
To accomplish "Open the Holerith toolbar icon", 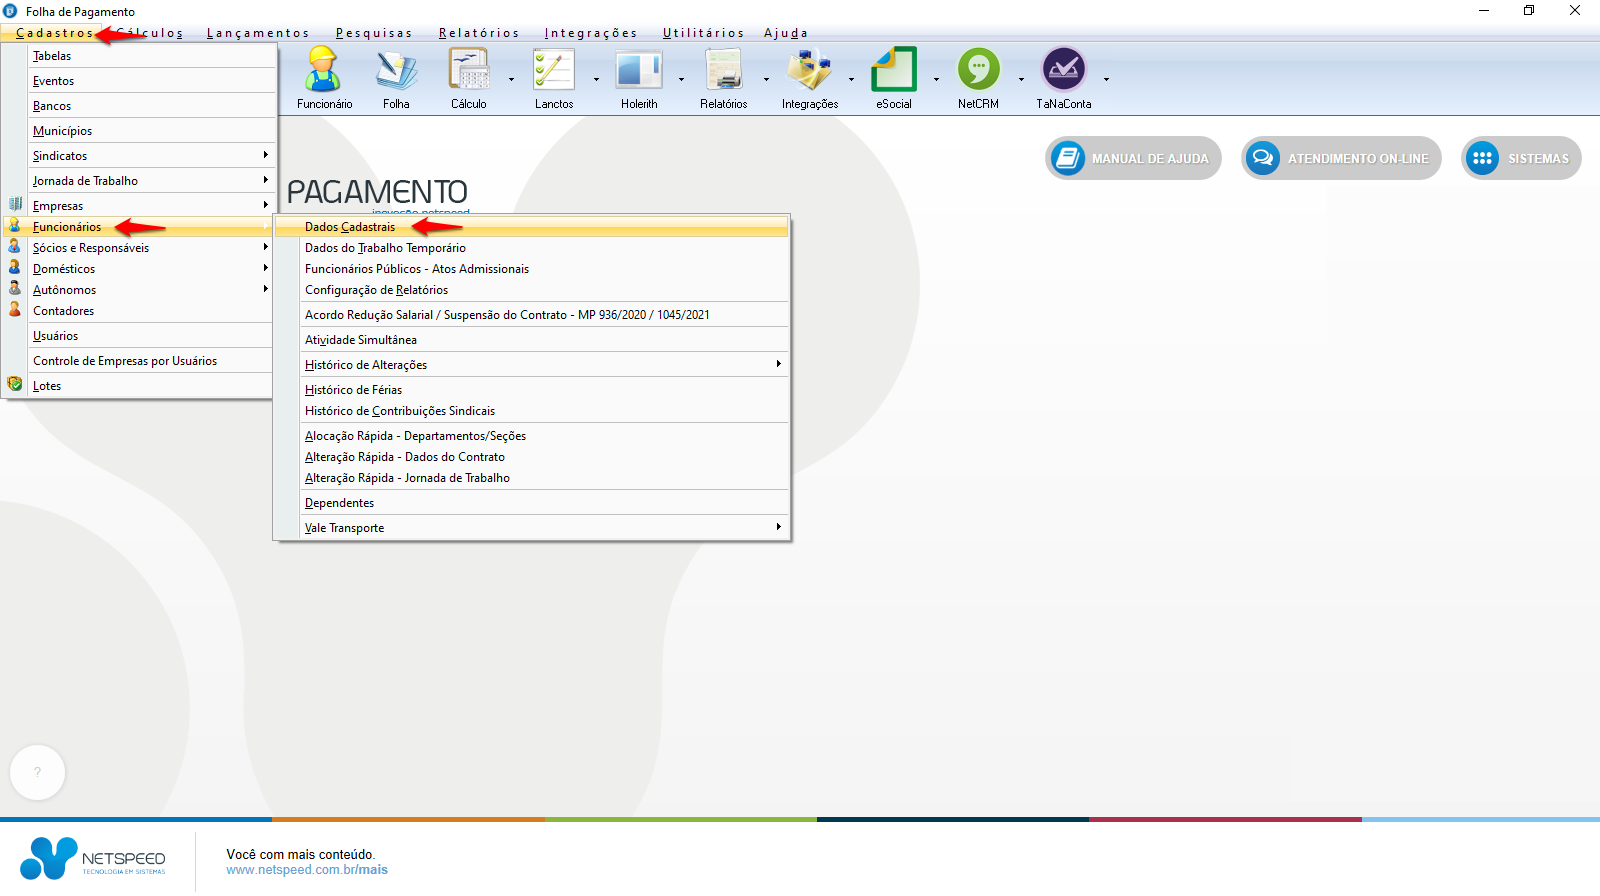I will (639, 72).
